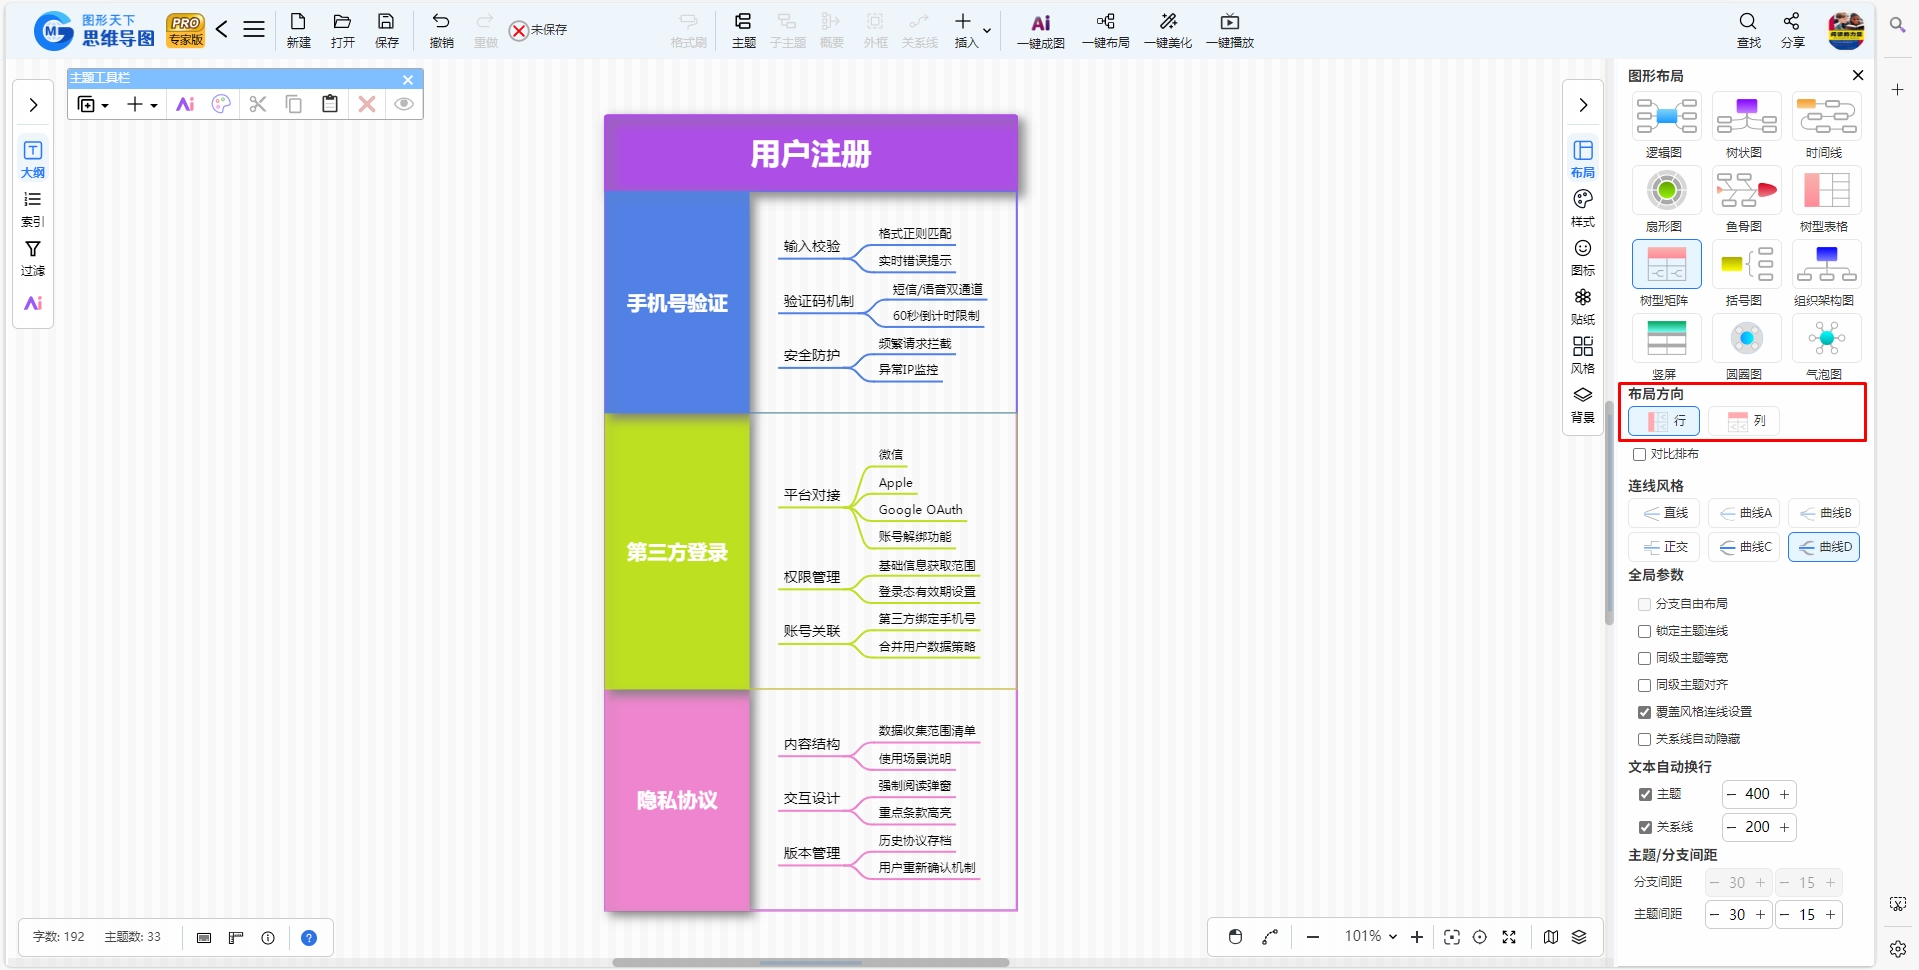
Task: Toggle the eye visibility icon
Action: pyautogui.click(x=404, y=104)
